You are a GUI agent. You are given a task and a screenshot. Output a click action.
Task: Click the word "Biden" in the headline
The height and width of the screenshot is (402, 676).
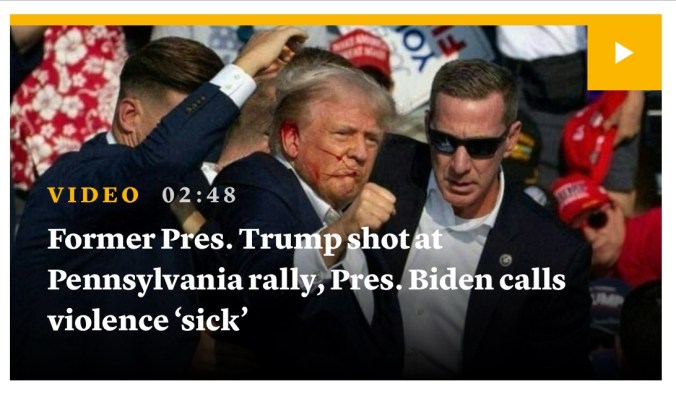(x=451, y=280)
